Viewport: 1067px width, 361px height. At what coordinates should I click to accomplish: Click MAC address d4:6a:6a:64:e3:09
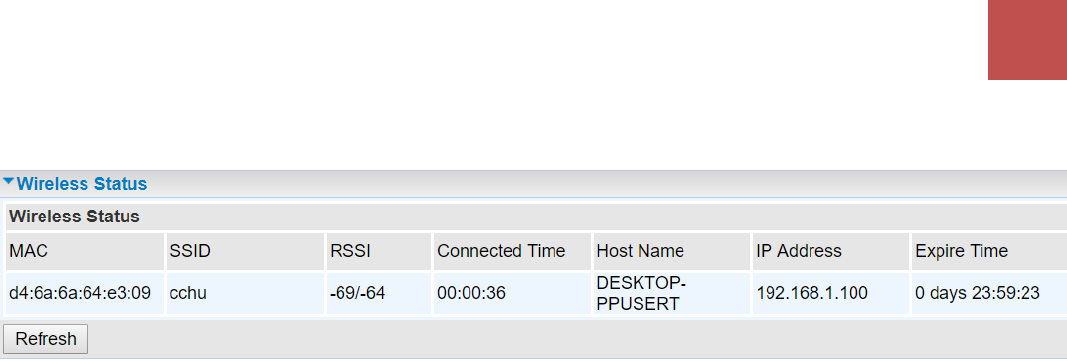tap(80, 293)
